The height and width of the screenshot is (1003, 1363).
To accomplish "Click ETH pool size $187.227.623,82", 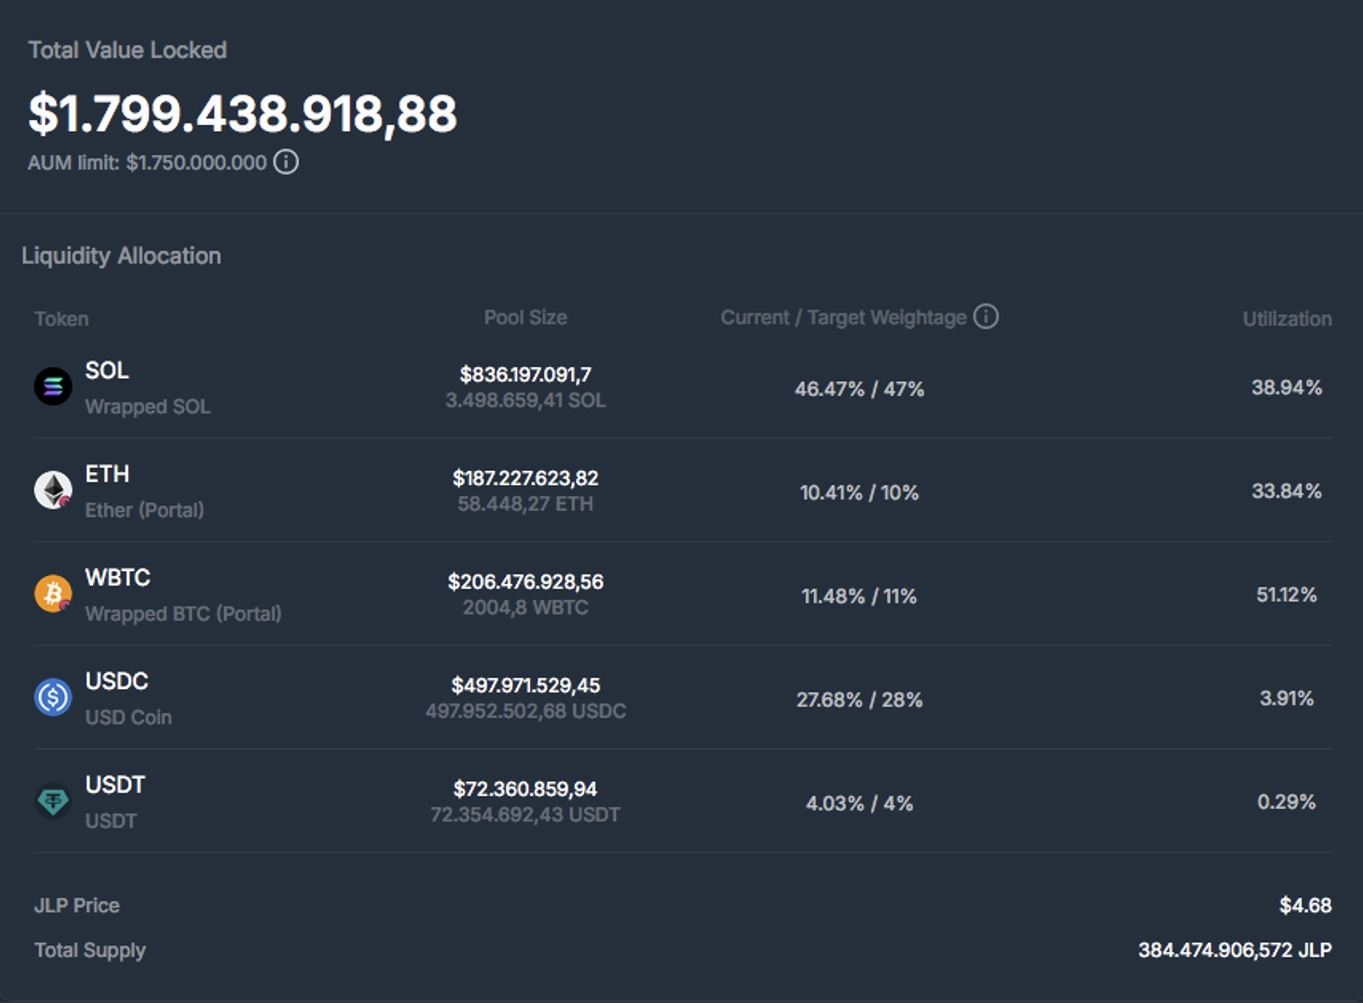I will pos(525,478).
